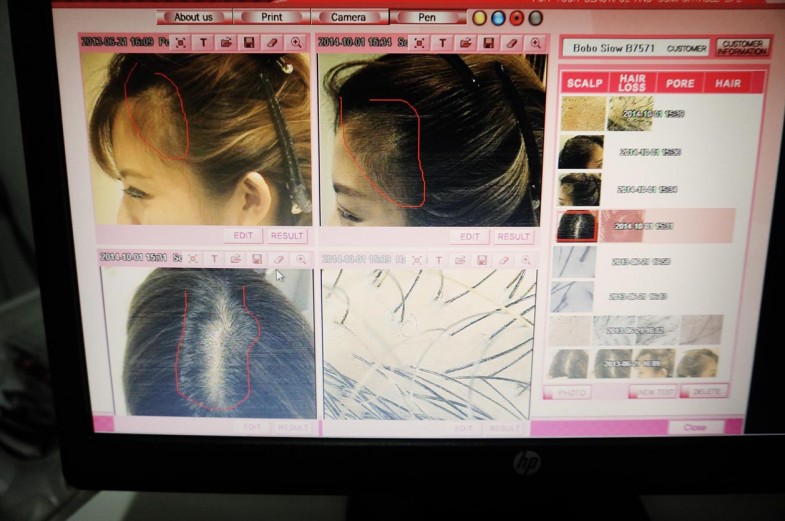Viewport: 785px width, 521px height.
Task: Open folder icon in the 2014-10-01 15:31 panel
Action: point(235,259)
